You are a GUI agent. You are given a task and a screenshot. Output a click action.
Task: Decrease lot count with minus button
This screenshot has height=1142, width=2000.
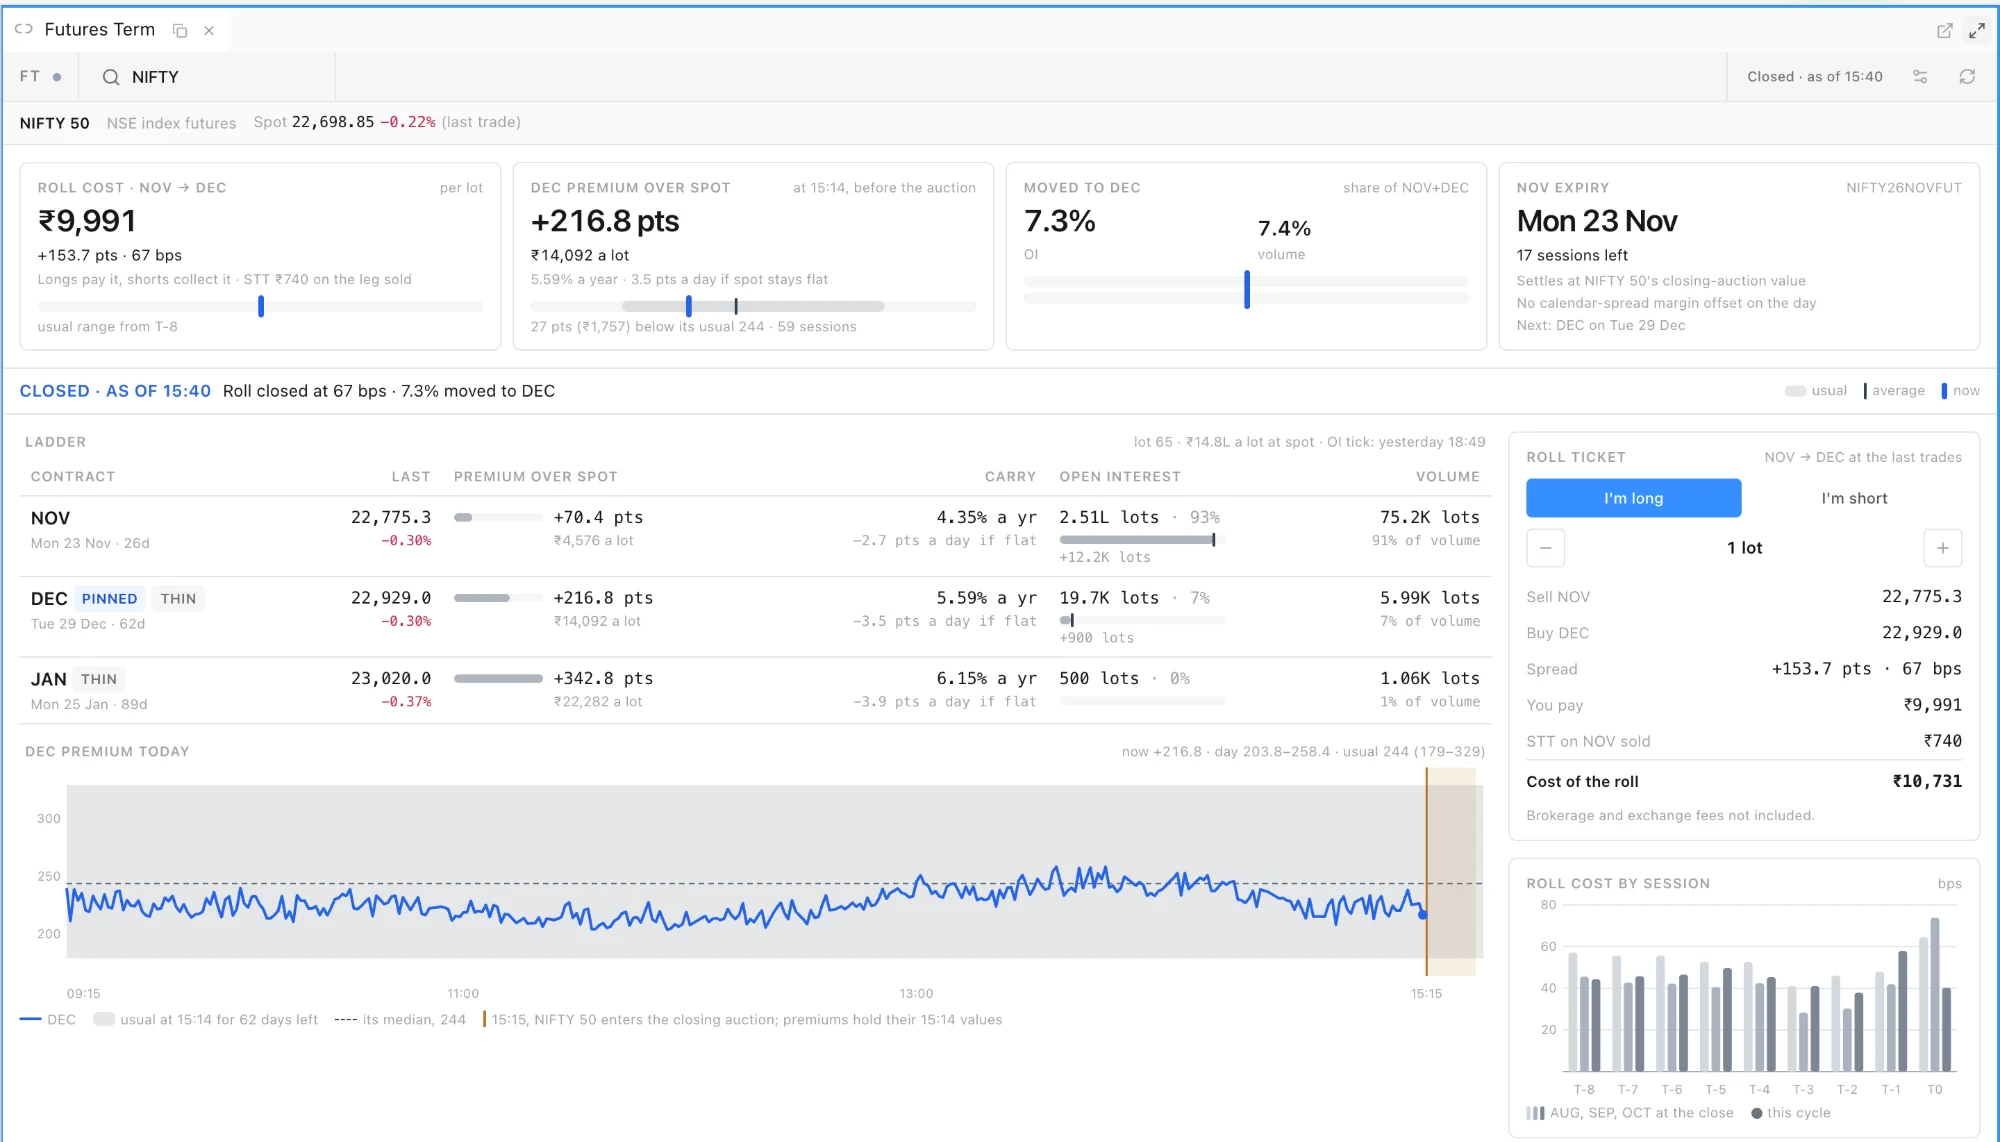pos(1545,548)
